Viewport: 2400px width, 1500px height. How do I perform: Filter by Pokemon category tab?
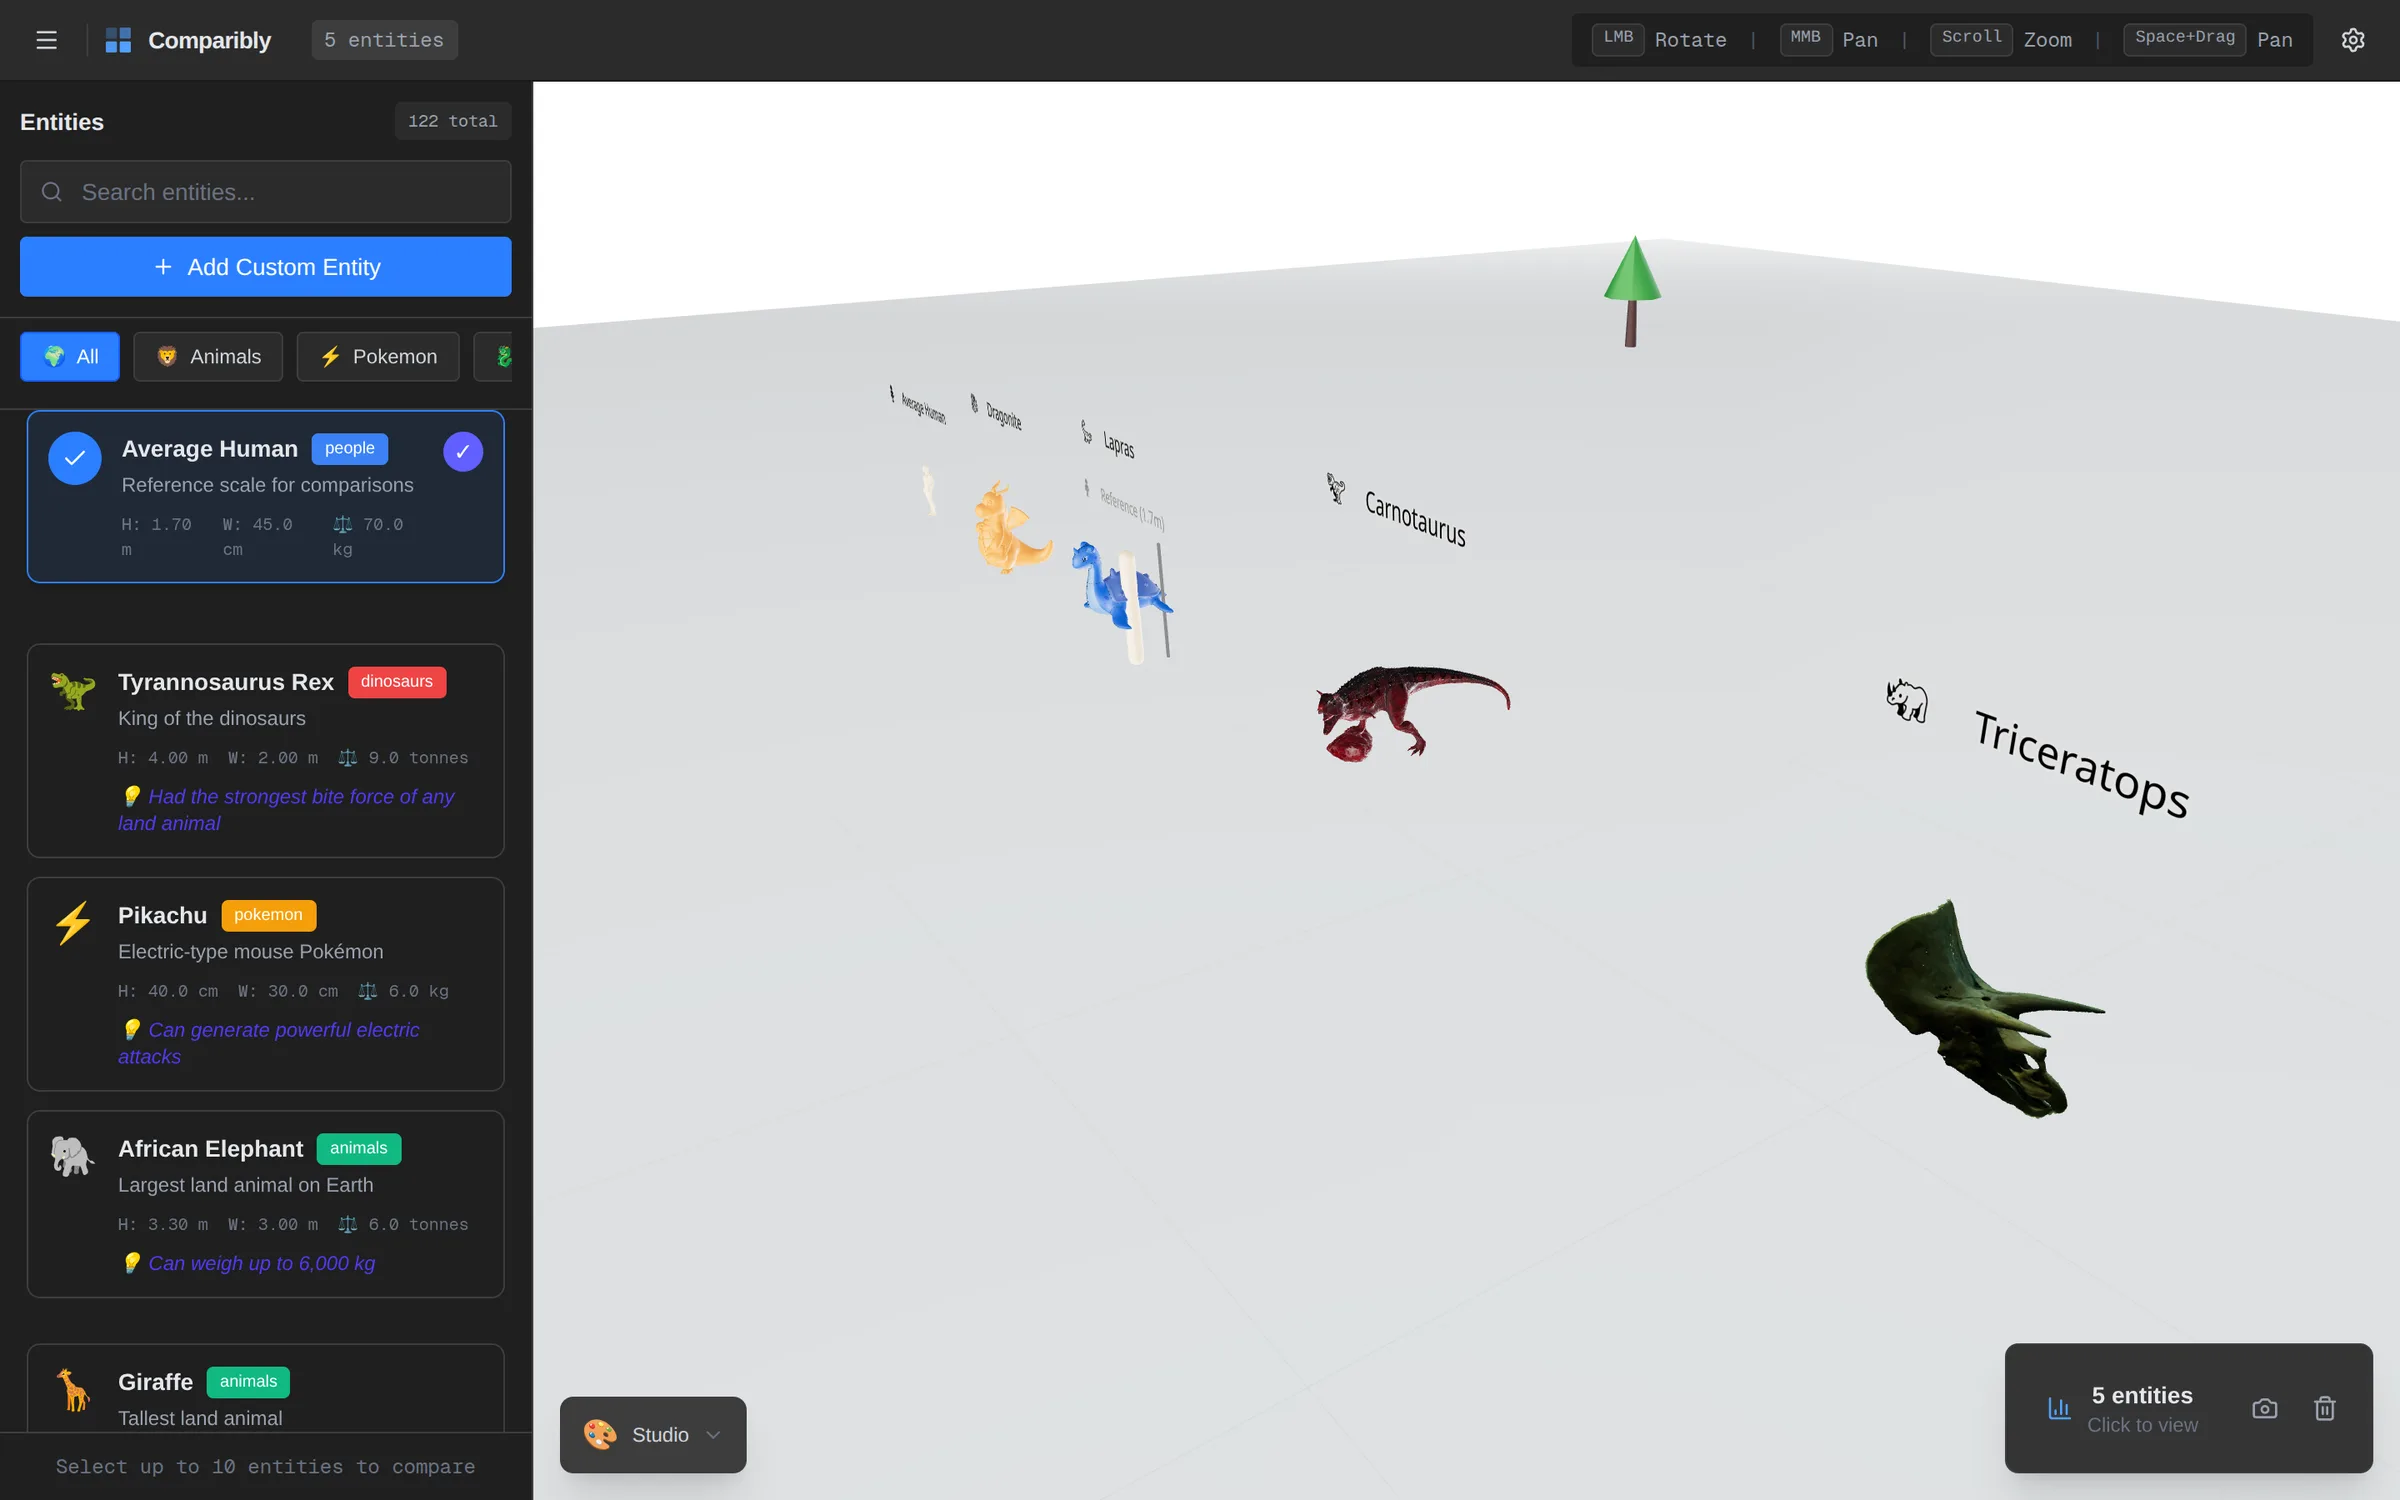pos(378,356)
